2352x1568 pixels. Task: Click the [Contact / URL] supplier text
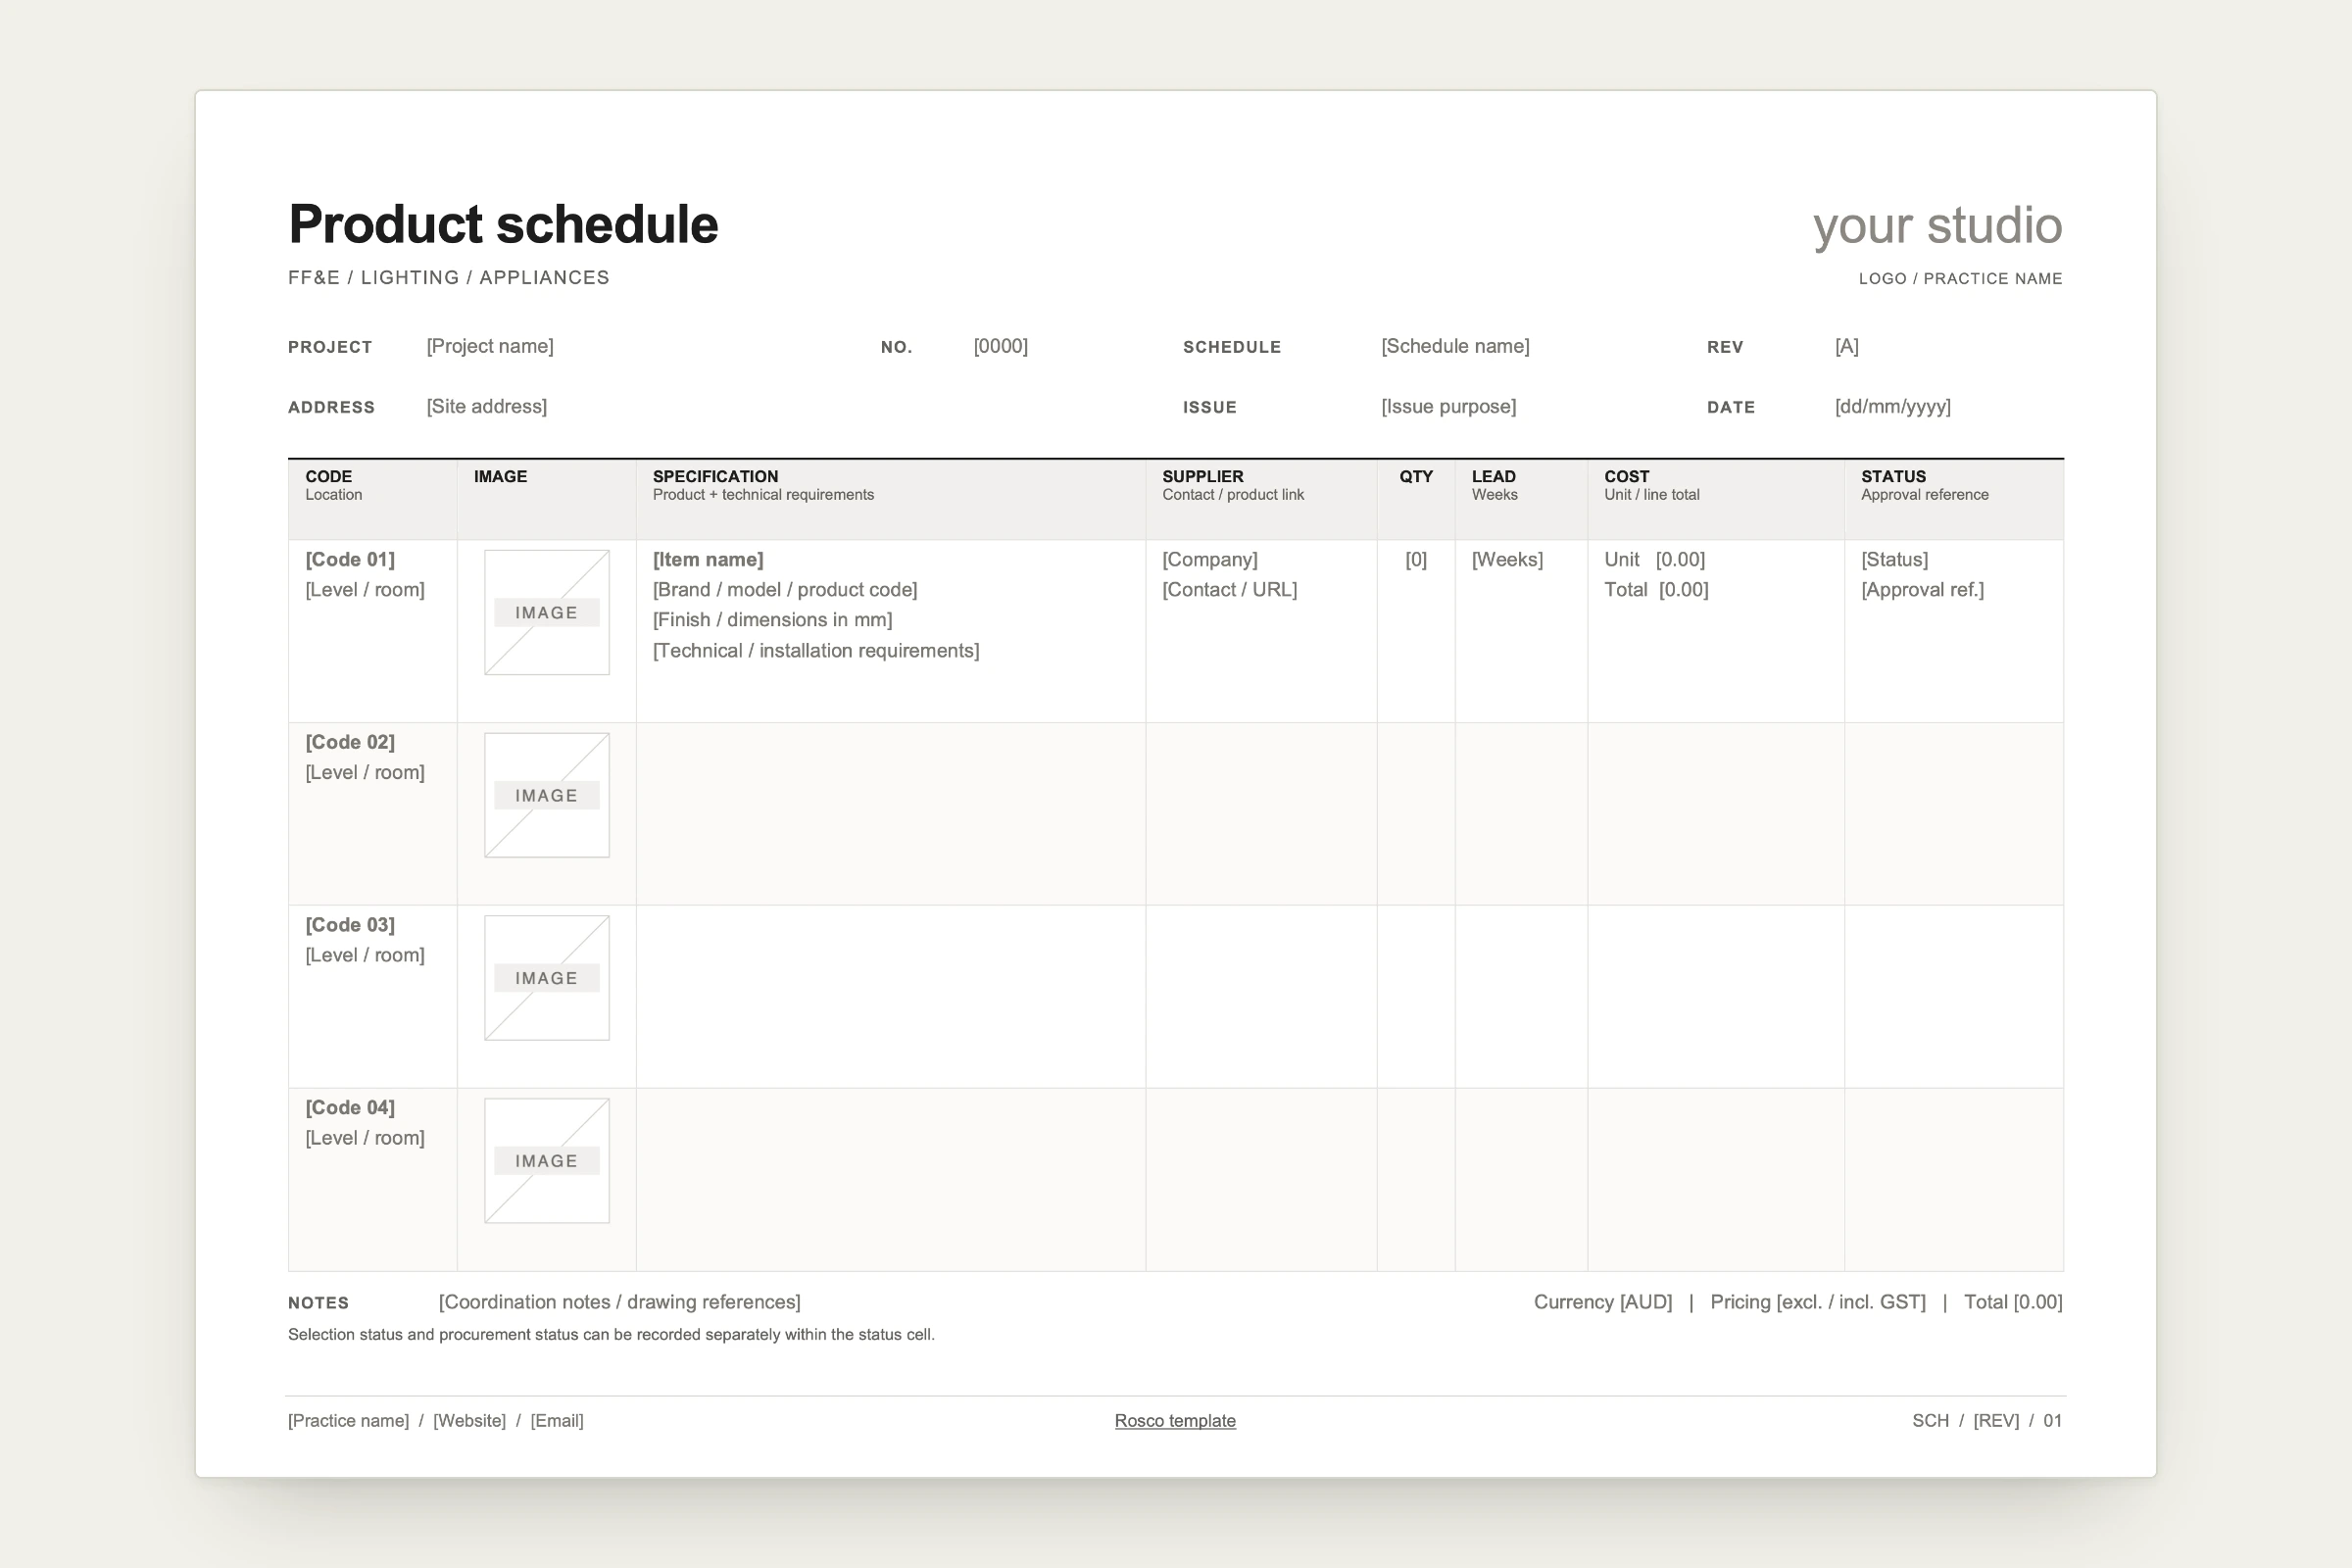1230,589
